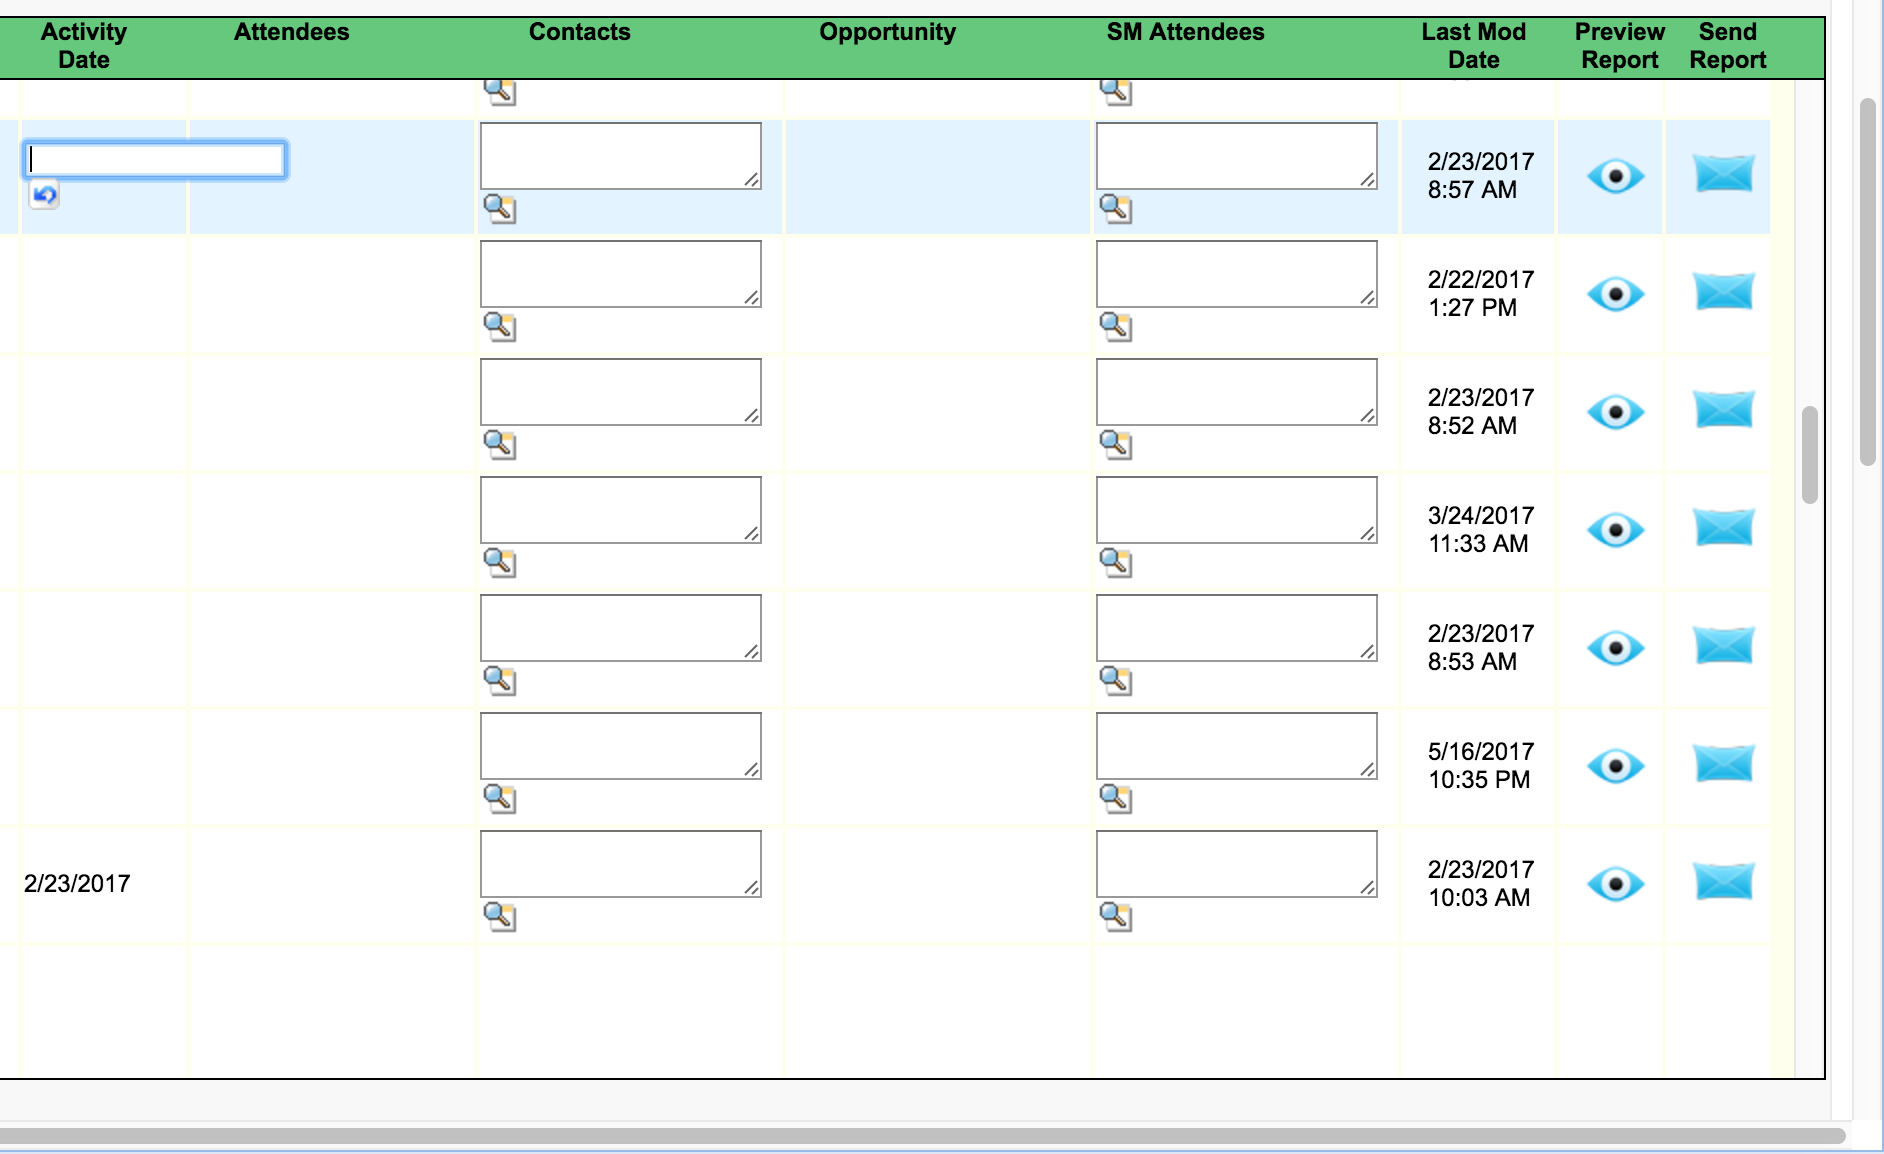This screenshot has height=1154, width=1884.
Task: Click the Activity Date text input box
Action: point(155,159)
